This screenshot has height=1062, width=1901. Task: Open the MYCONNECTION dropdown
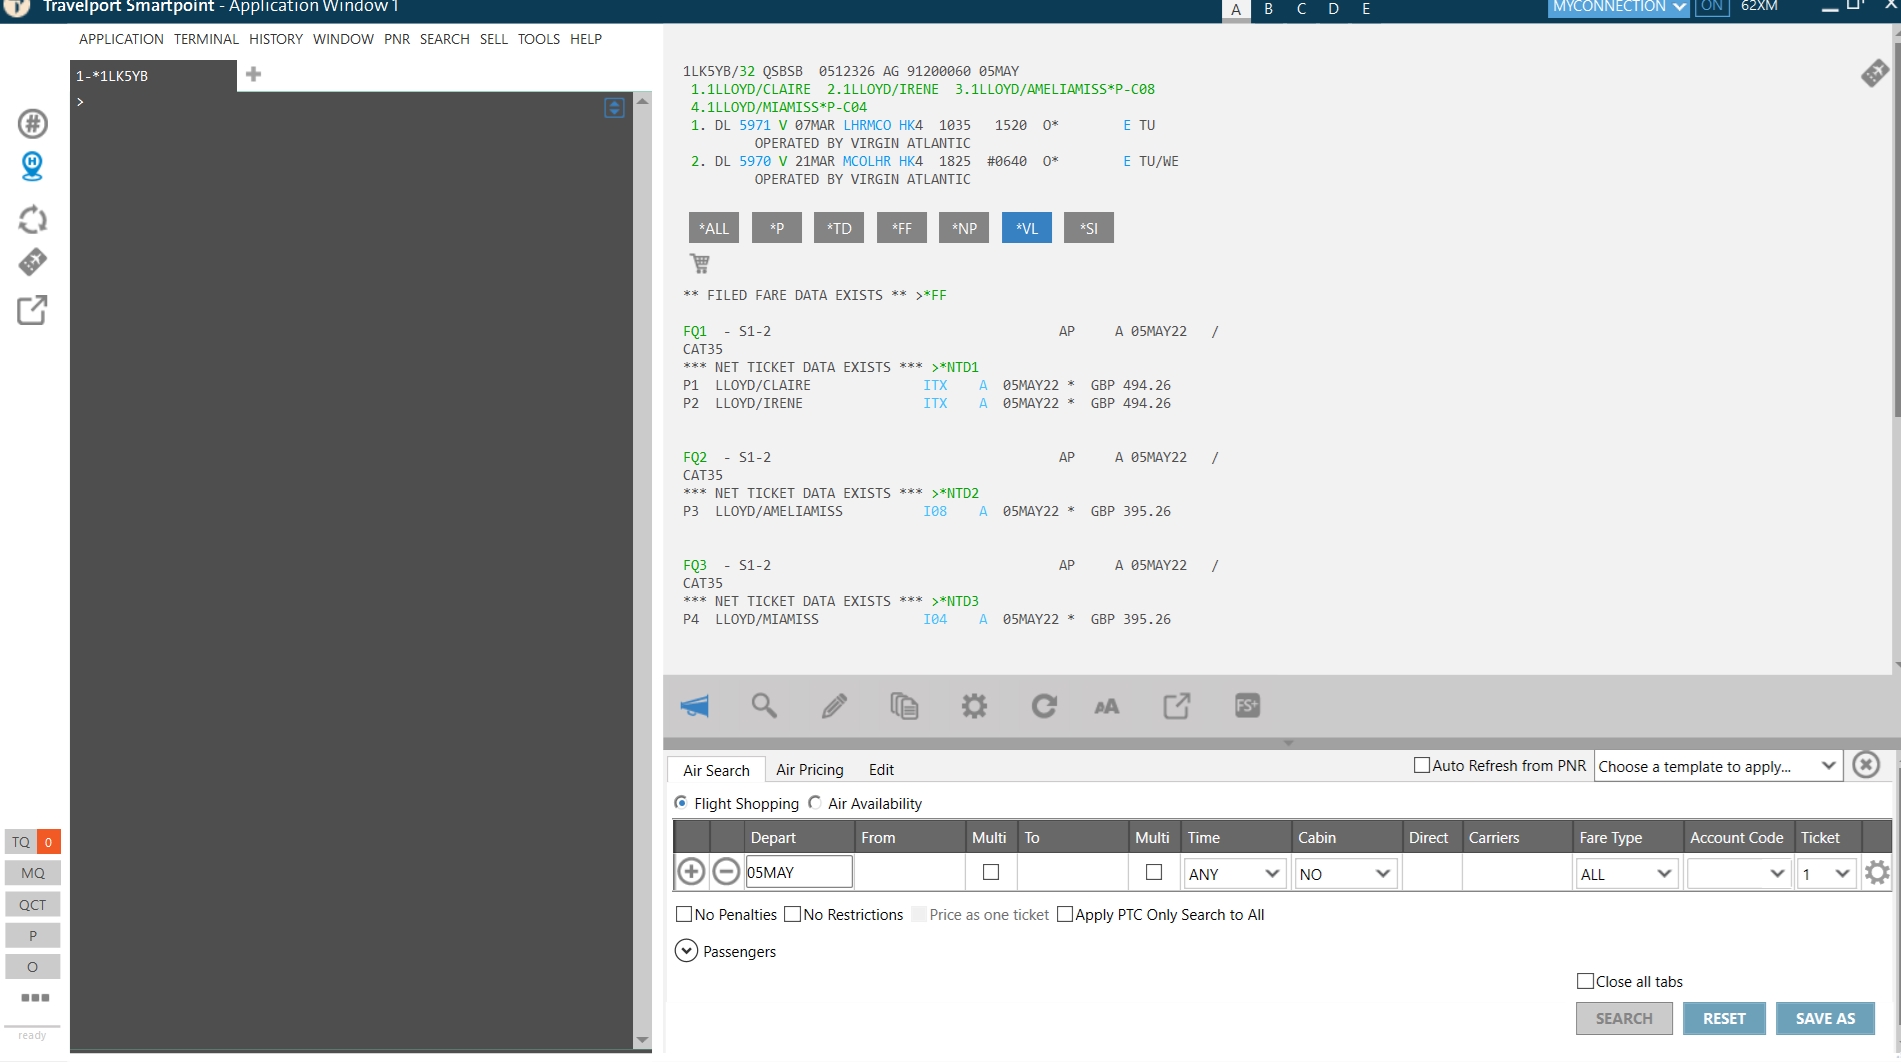point(1619,7)
